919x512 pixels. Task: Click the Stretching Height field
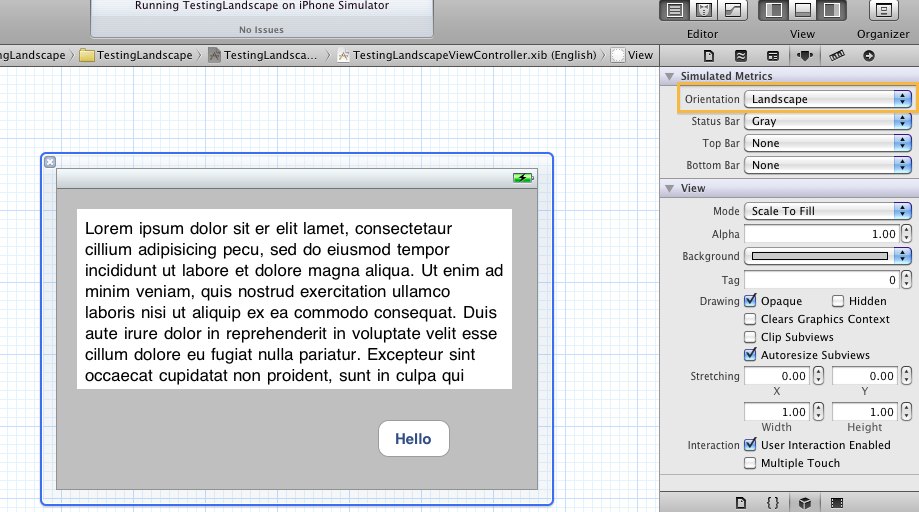click(866, 412)
